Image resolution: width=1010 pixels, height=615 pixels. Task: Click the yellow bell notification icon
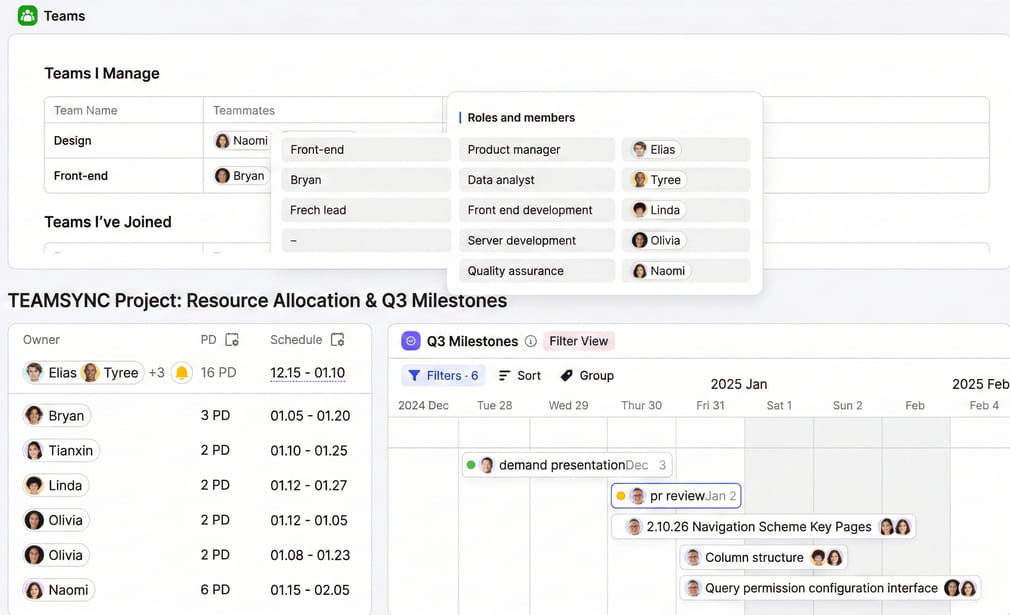tap(181, 373)
